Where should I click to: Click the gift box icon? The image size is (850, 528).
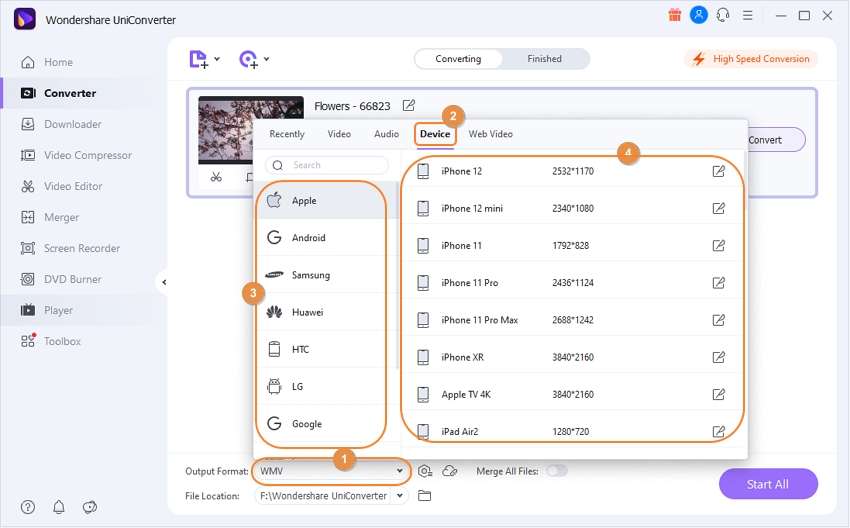[674, 15]
